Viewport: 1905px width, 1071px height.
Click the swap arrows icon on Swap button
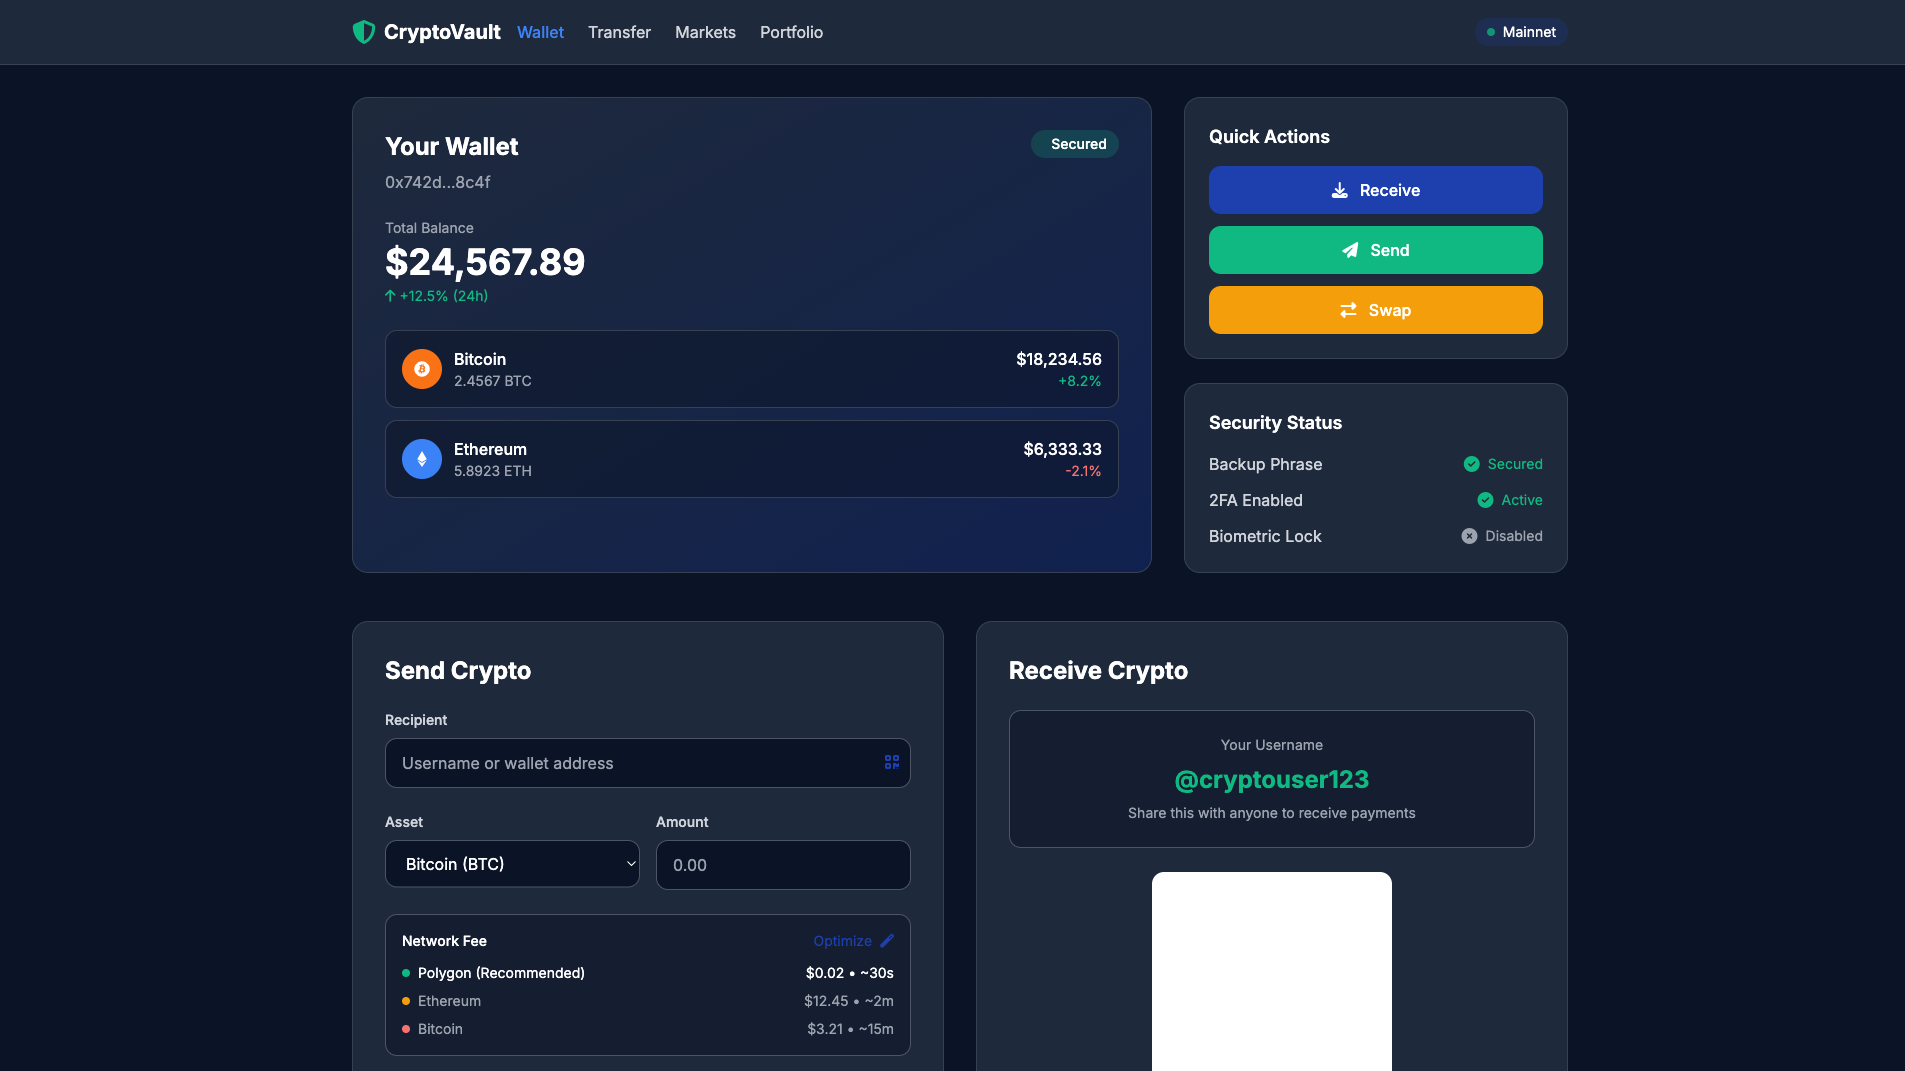[1347, 310]
